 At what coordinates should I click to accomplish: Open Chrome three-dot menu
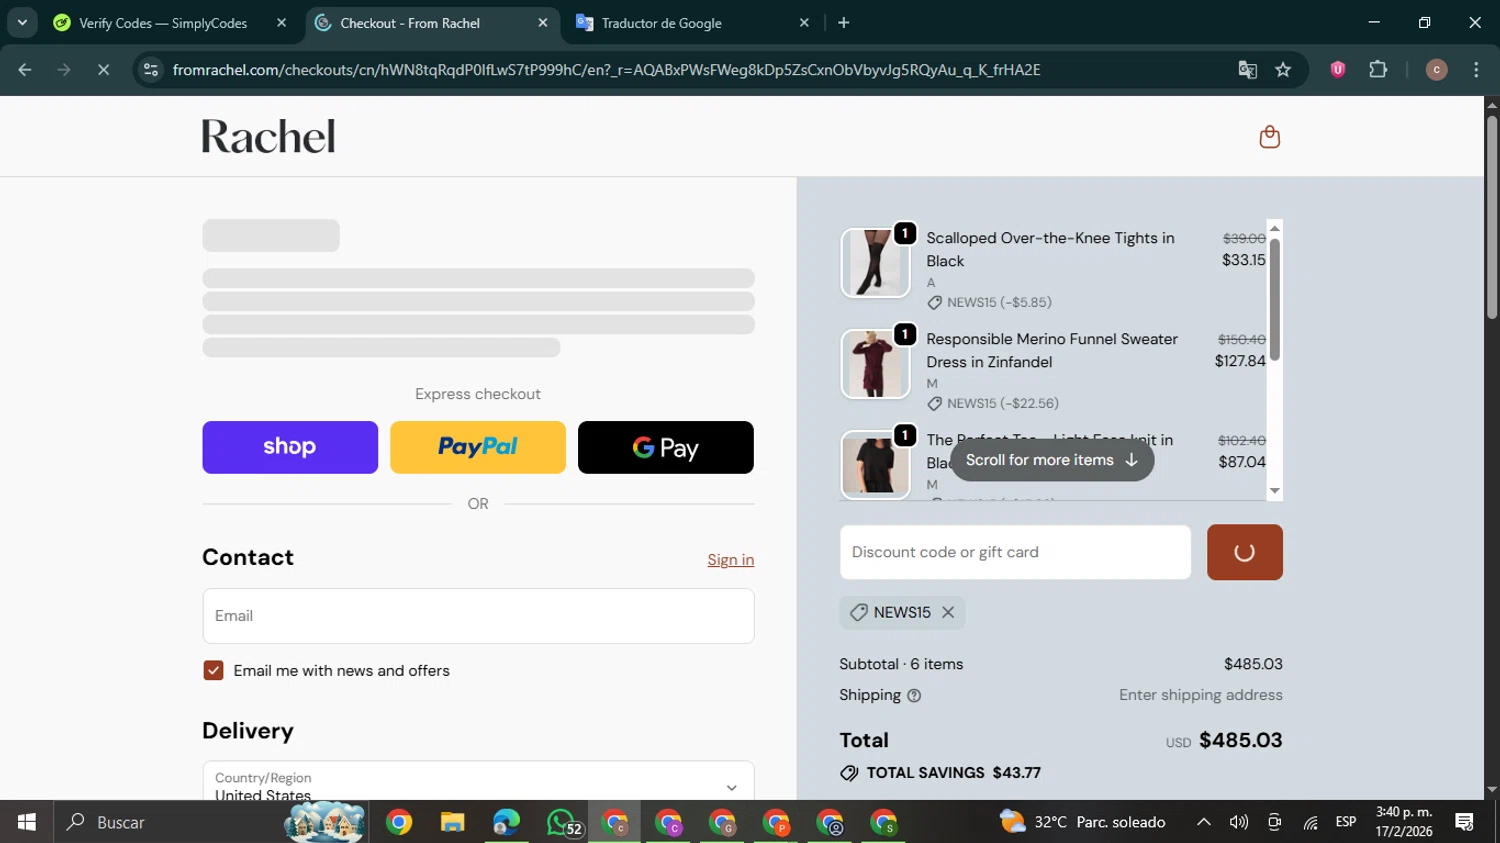(x=1476, y=70)
